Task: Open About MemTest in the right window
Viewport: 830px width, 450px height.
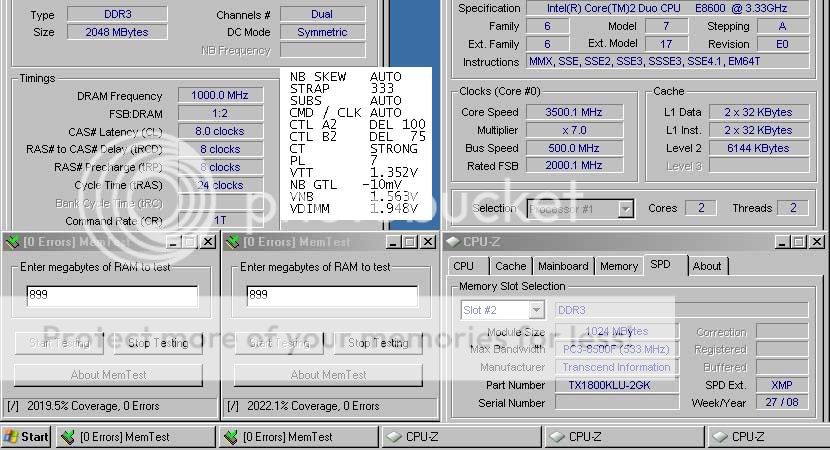Action: click(x=329, y=375)
